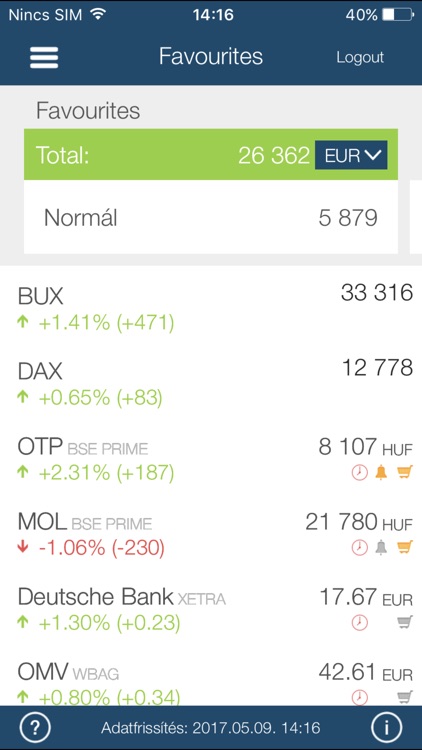Open the help question mark icon
422x750 pixels.
pyautogui.click(x=35, y=728)
